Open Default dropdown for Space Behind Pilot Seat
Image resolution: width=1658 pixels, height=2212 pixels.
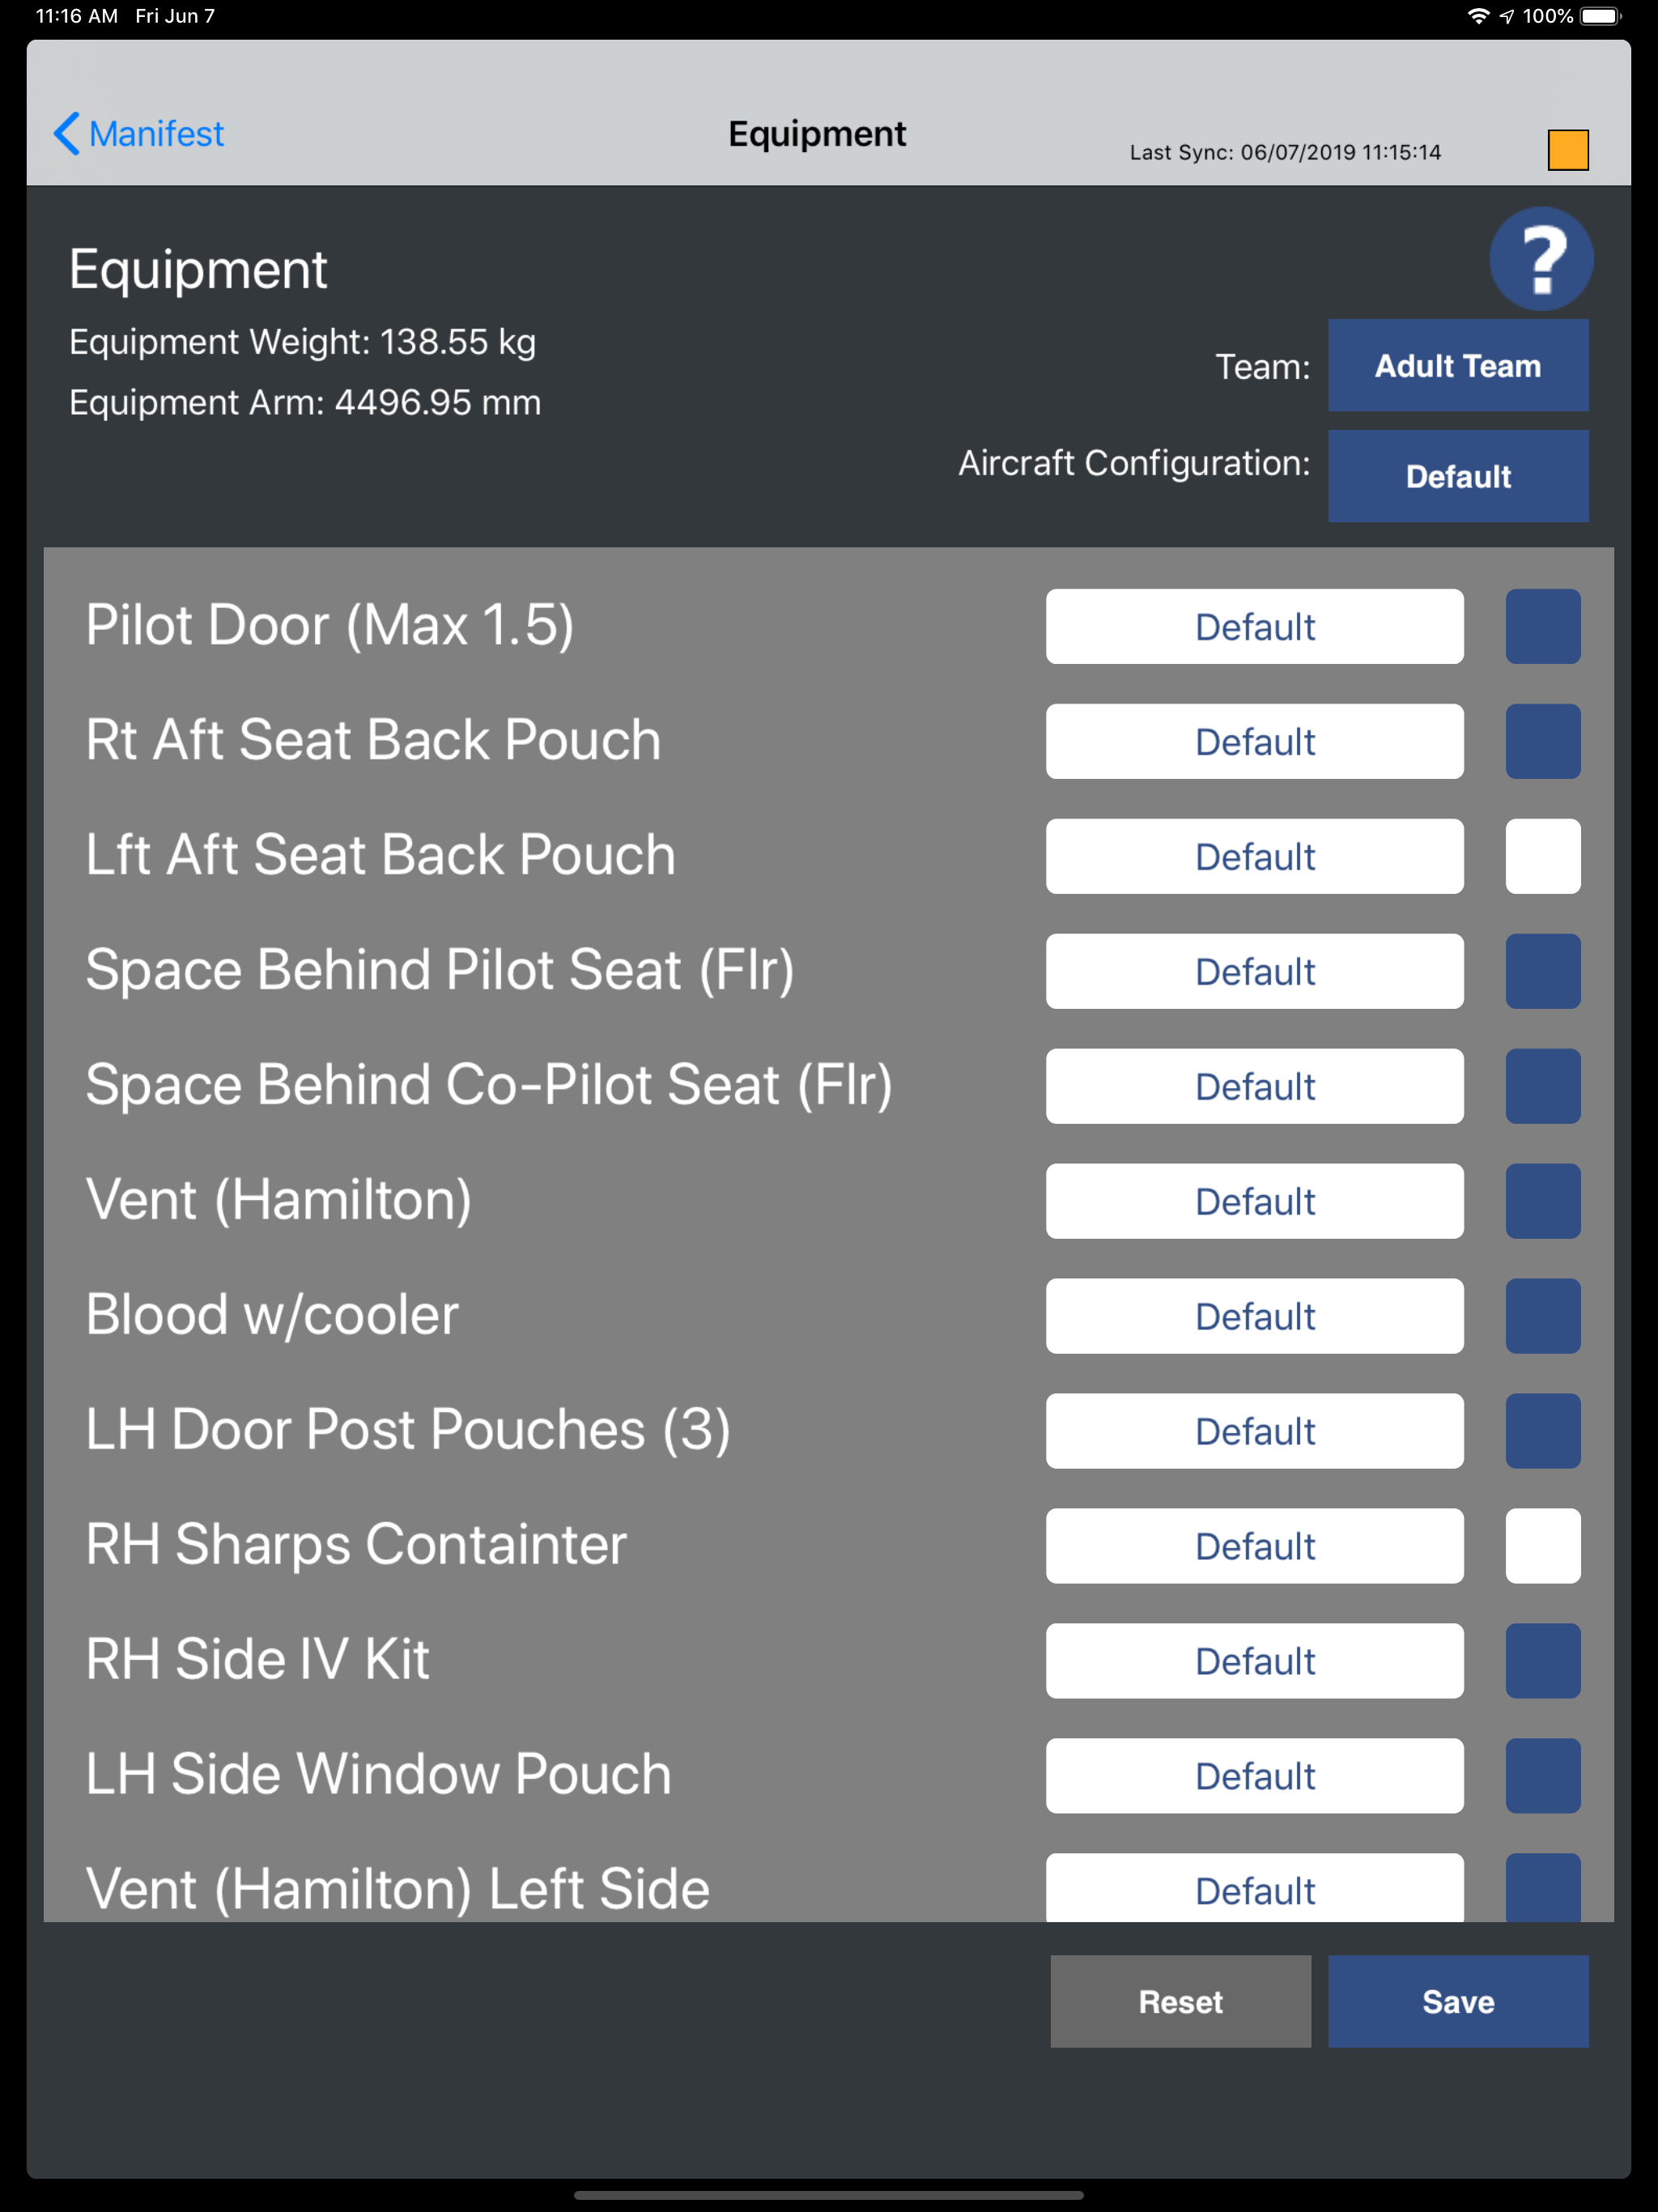coord(1254,971)
